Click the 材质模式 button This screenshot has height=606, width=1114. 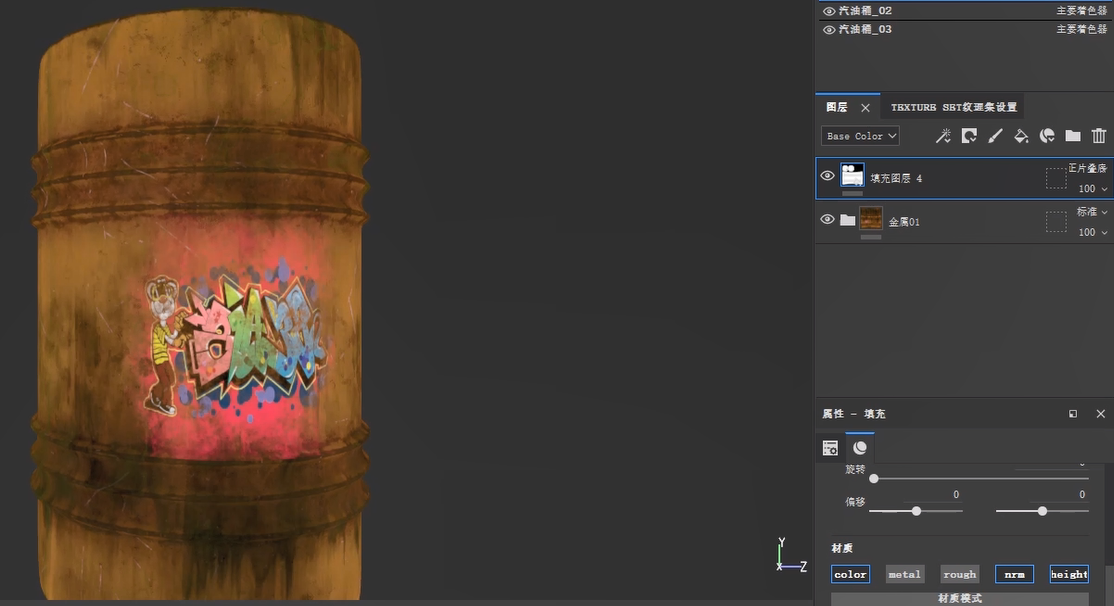[x=959, y=598]
